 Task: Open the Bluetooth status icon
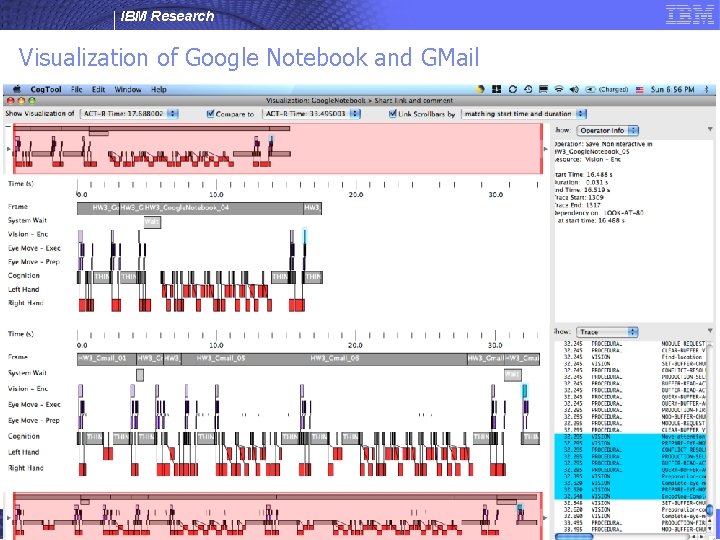[x=707, y=90]
